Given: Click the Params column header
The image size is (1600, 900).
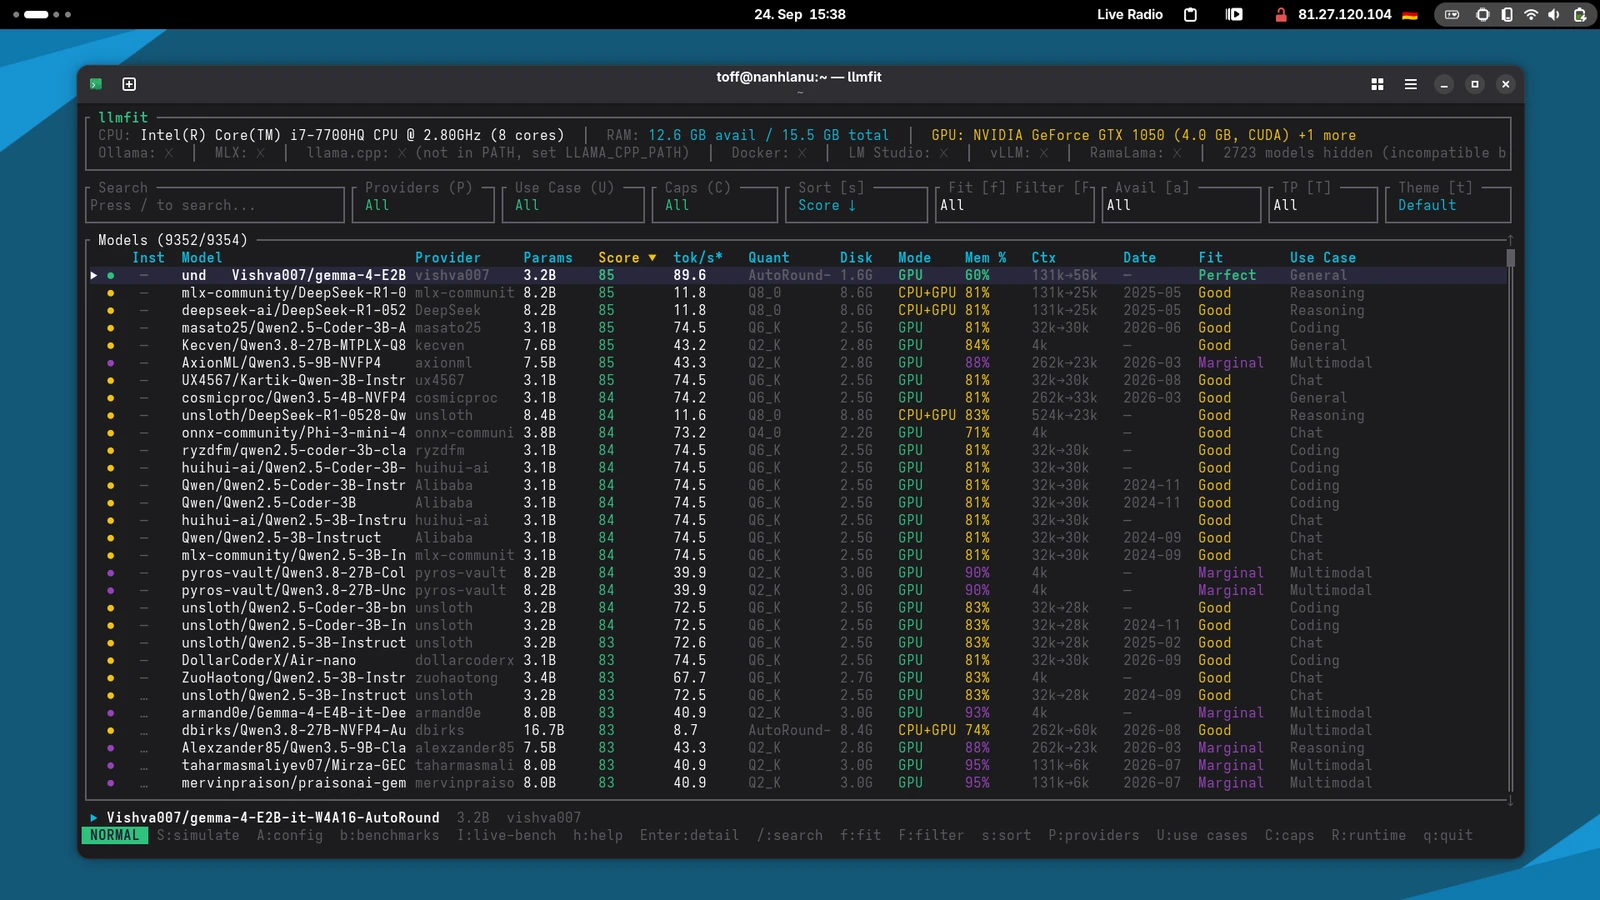Looking at the screenshot, I should pyautogui.click(x=548, y=258).
